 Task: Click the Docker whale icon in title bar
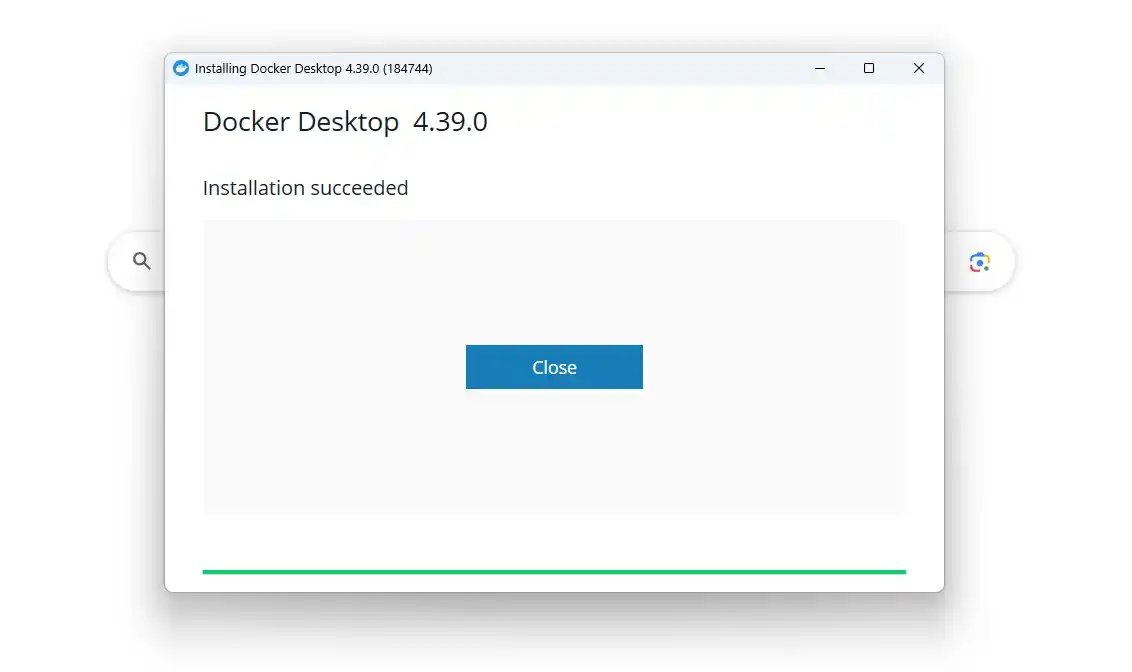point(181,68)
